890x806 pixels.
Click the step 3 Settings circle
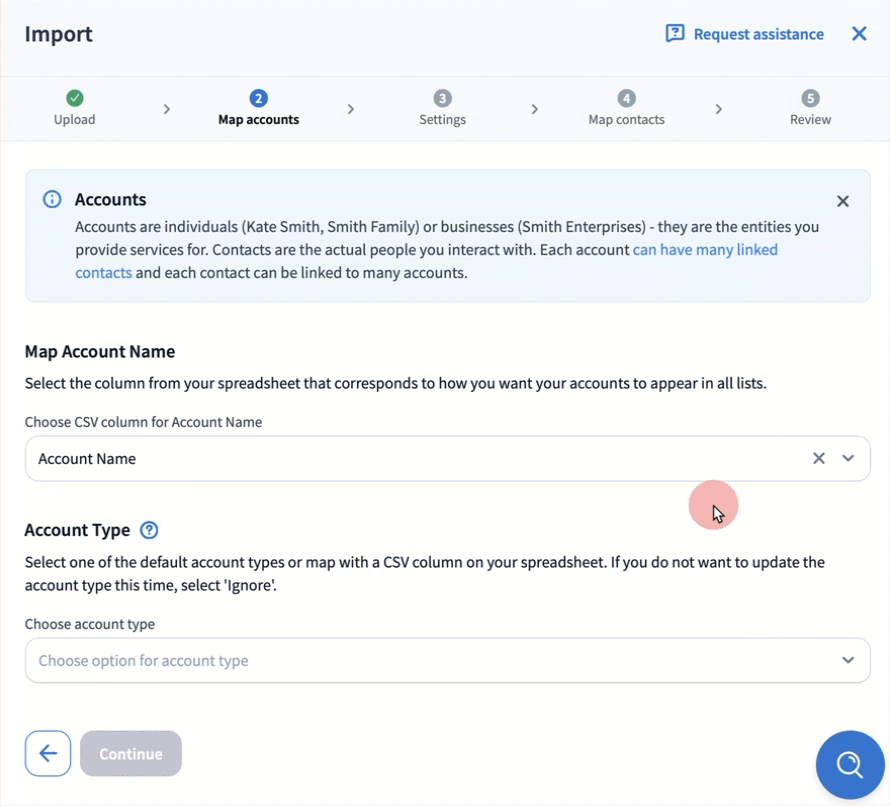pos(442,98)
